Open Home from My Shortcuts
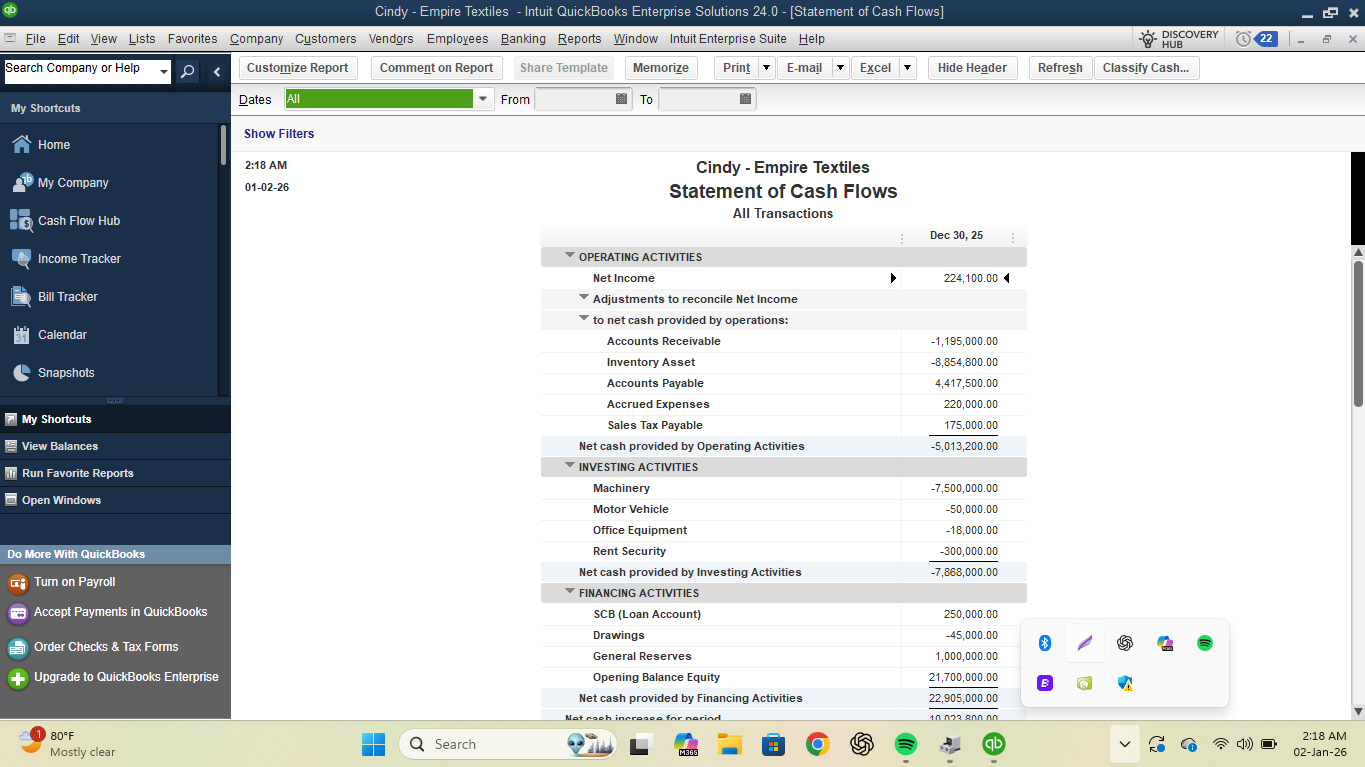 (54, 145)
